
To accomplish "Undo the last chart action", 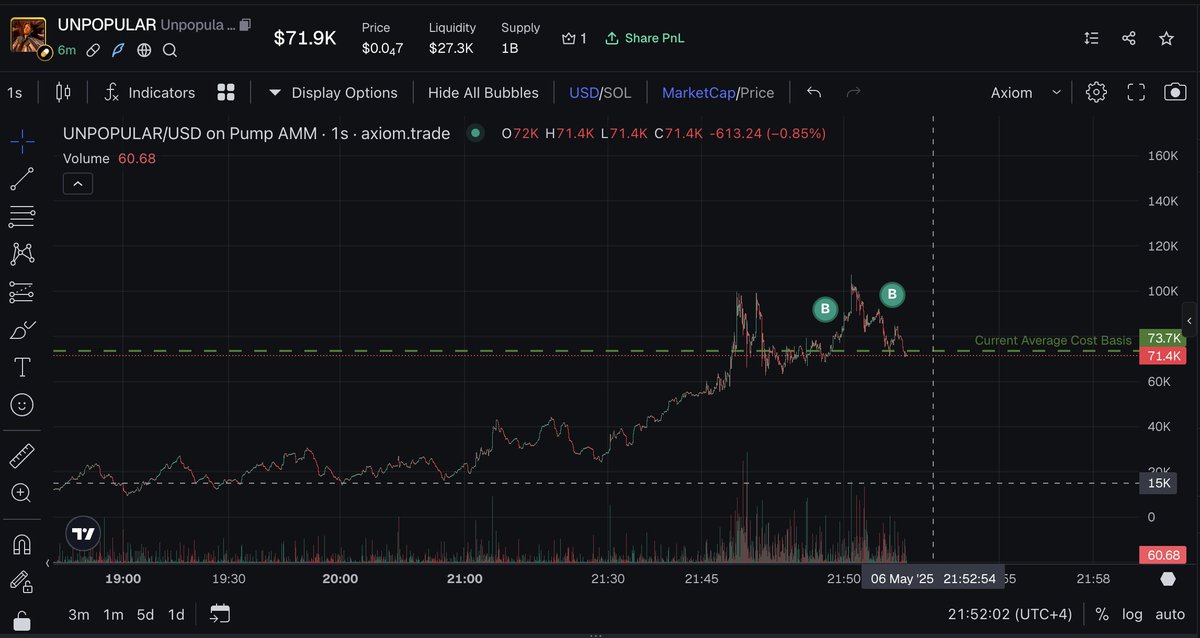I will [814, 92].
